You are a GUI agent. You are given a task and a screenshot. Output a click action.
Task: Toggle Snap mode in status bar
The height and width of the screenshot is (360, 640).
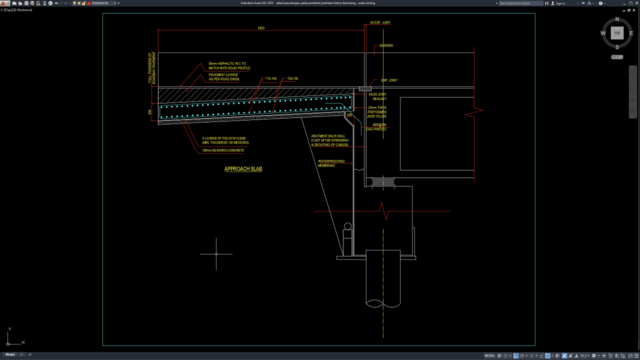(505, 356)
